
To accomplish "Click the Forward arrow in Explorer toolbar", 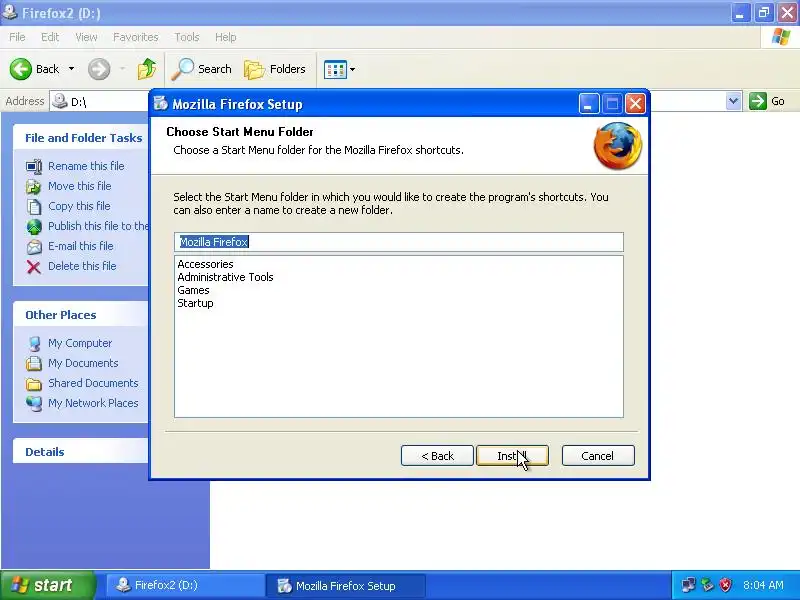I will (99, 69).
